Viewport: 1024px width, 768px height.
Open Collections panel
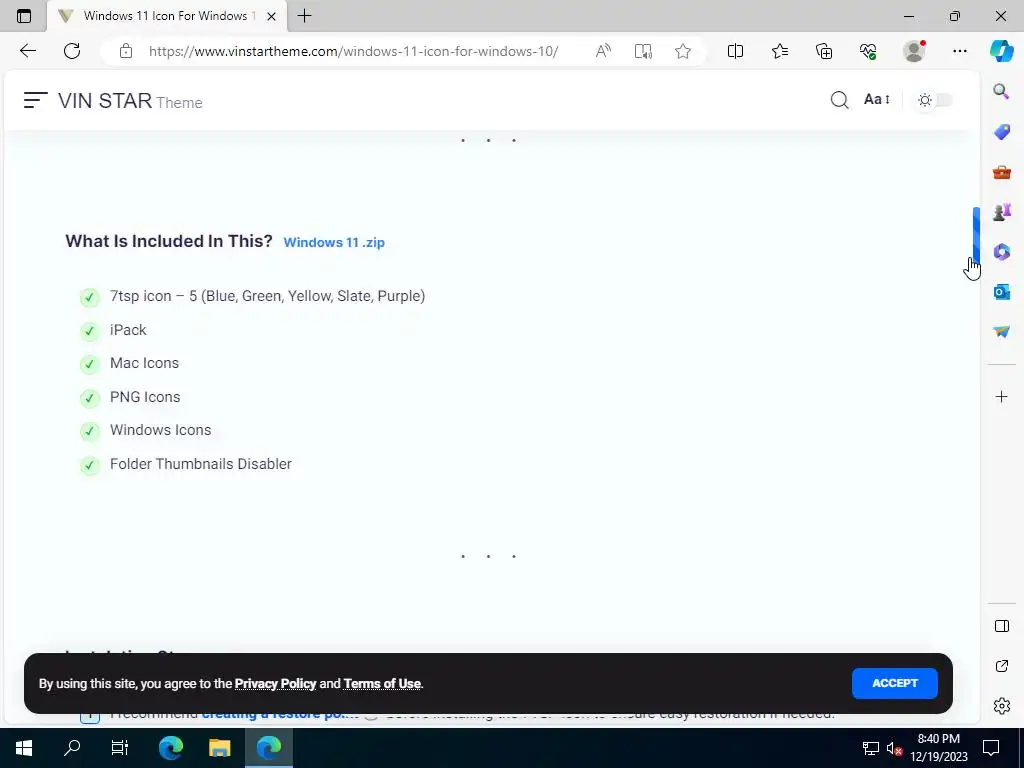click(824, 51)
